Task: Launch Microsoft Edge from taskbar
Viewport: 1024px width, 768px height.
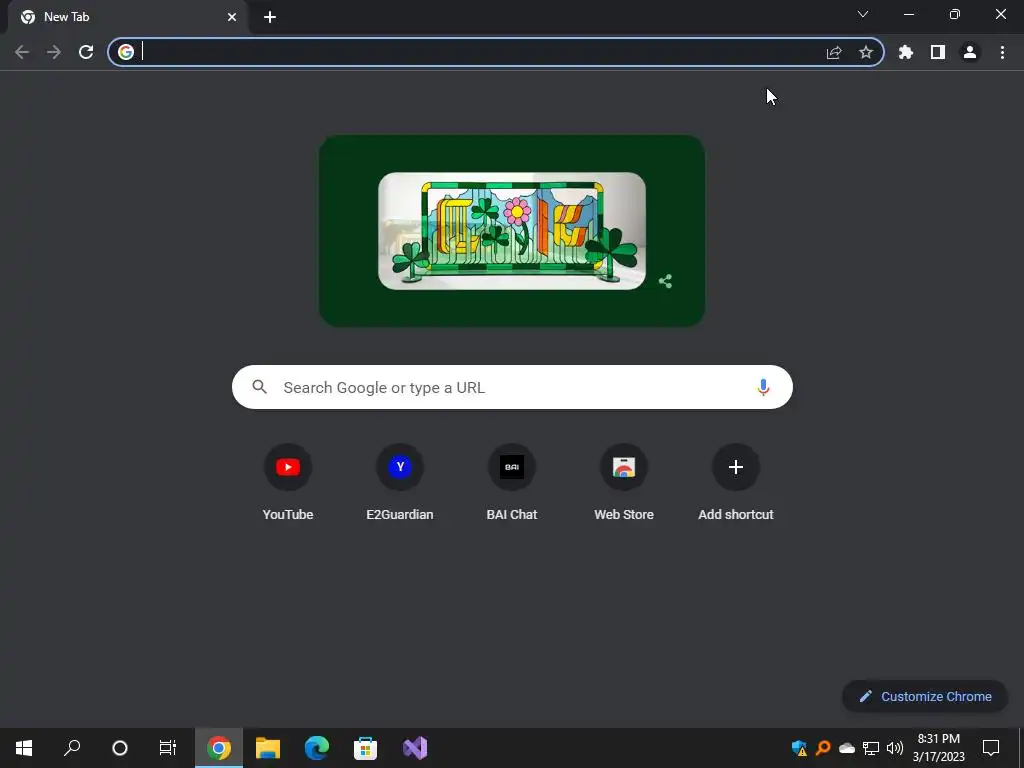Action: pos(317,748)
